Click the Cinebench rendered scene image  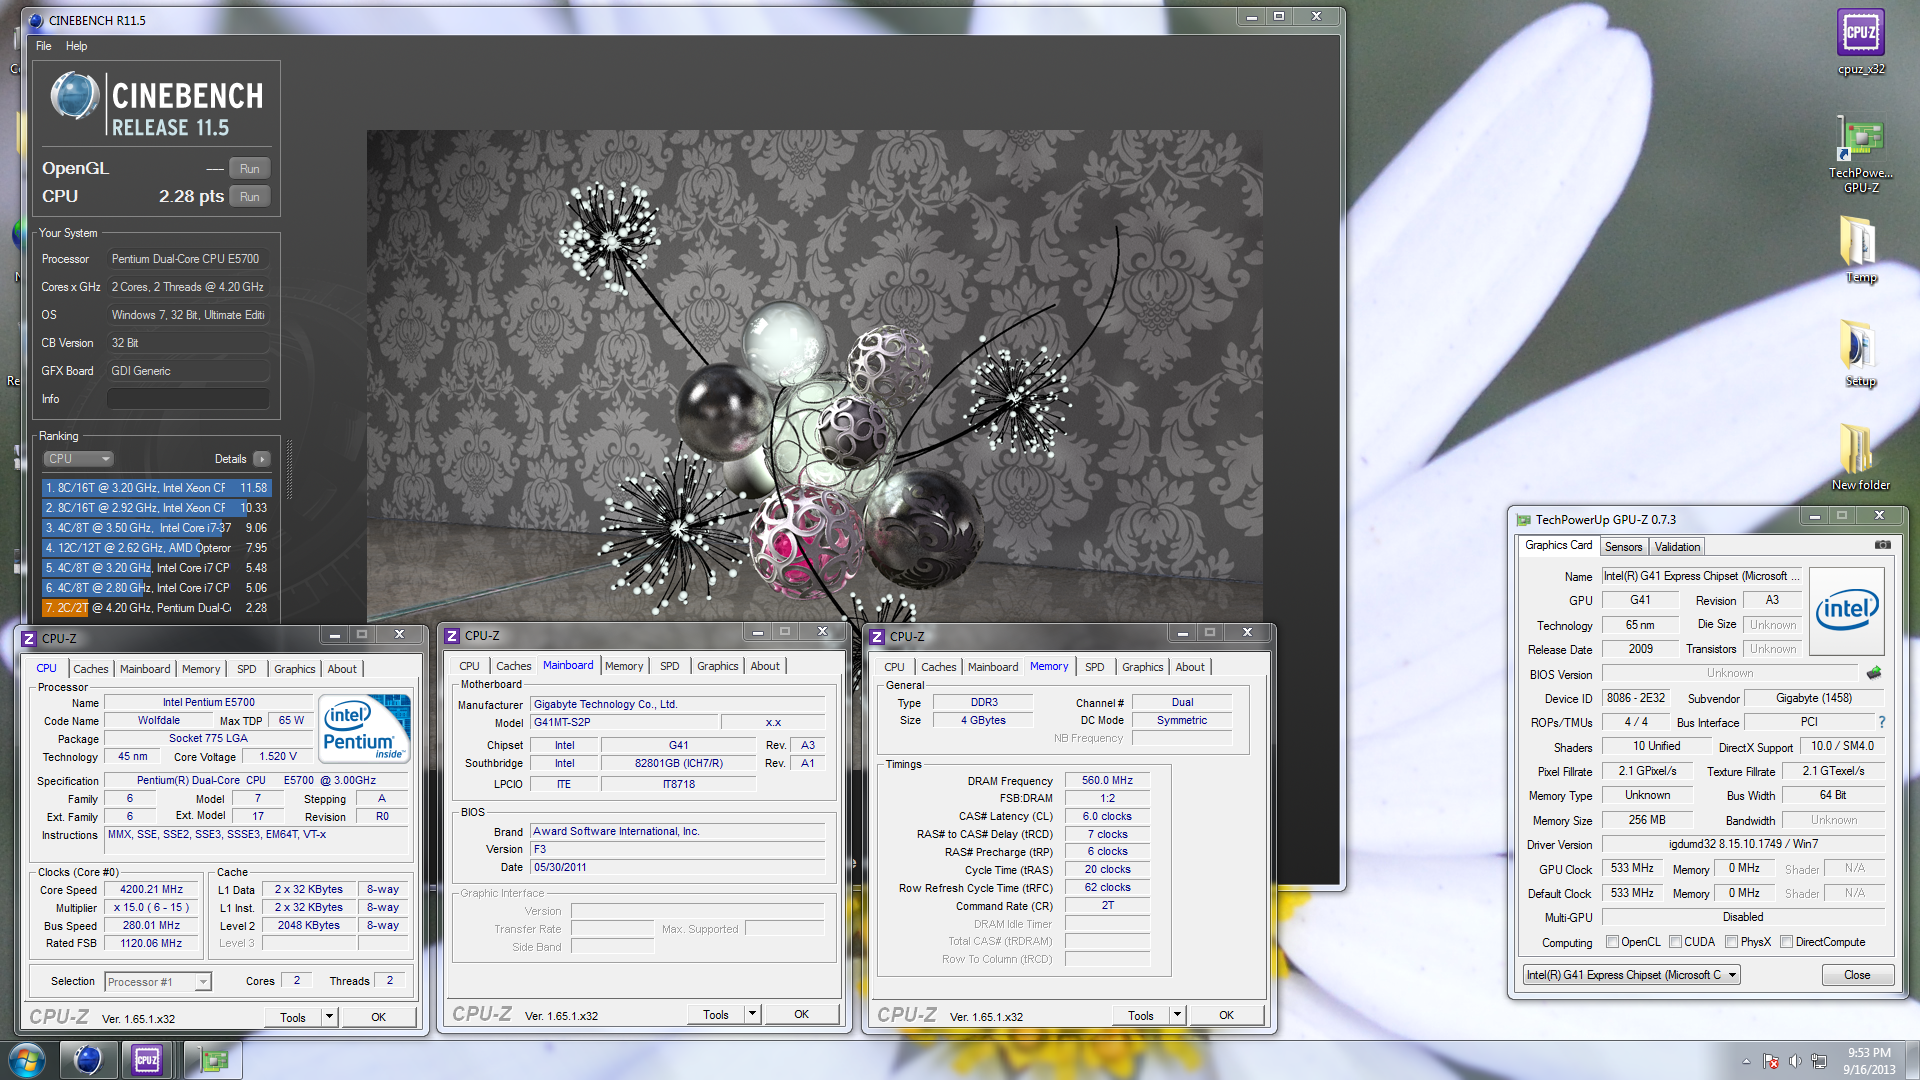pos(814,376)
